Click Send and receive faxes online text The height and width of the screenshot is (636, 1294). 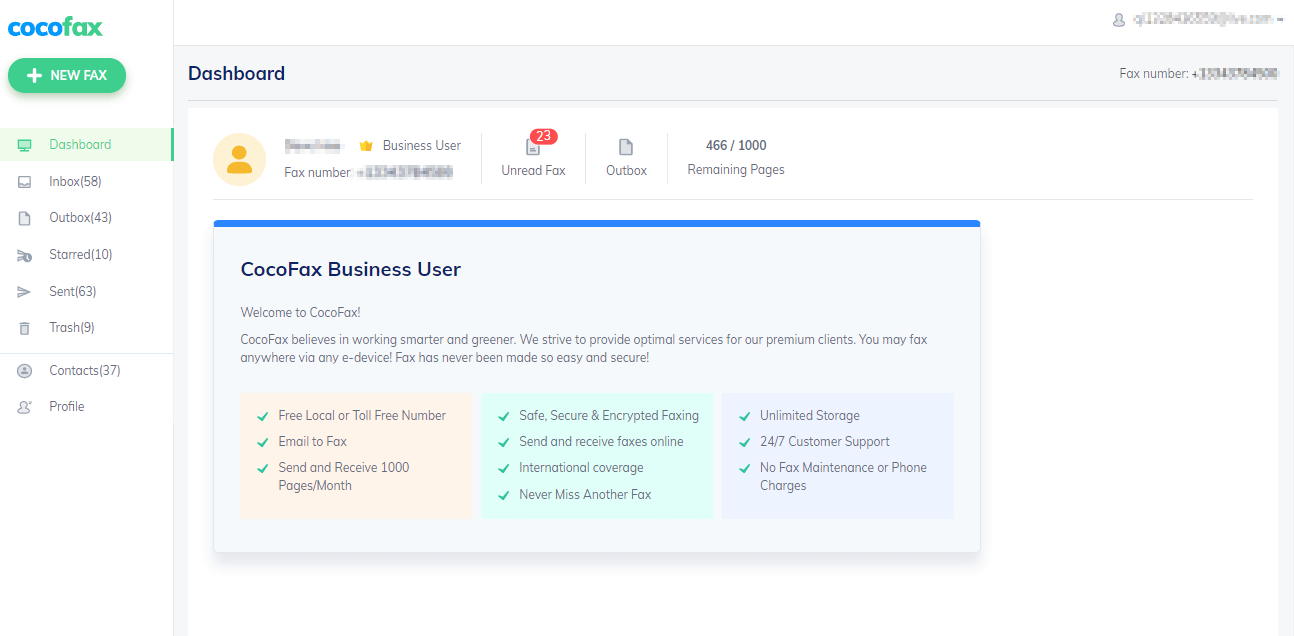(601, 442)
